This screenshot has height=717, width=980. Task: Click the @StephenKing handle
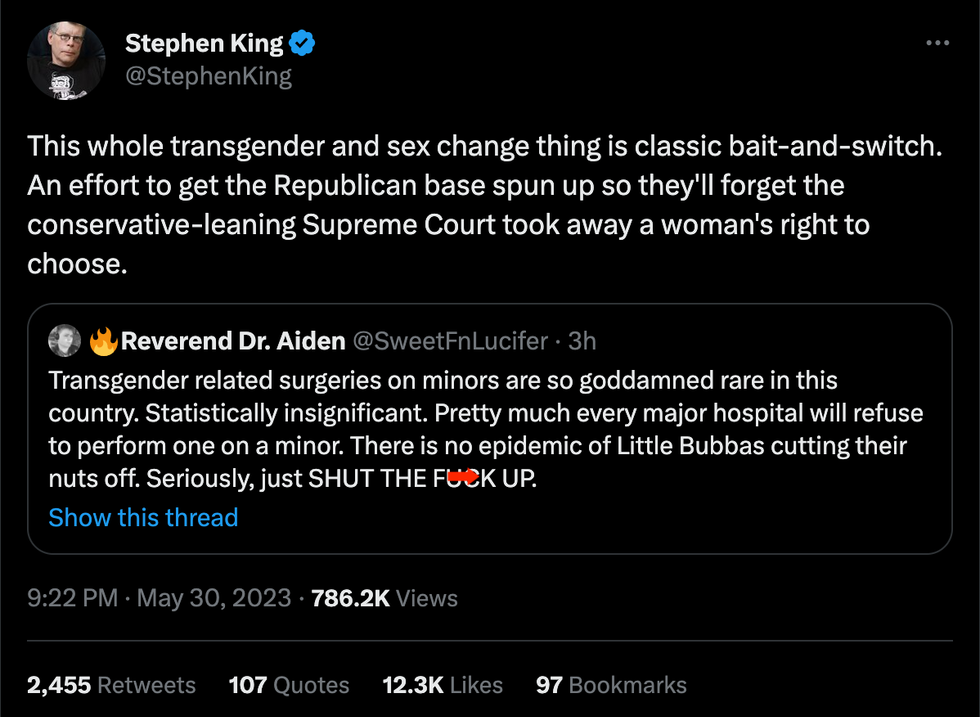click(x=210, y=75)
